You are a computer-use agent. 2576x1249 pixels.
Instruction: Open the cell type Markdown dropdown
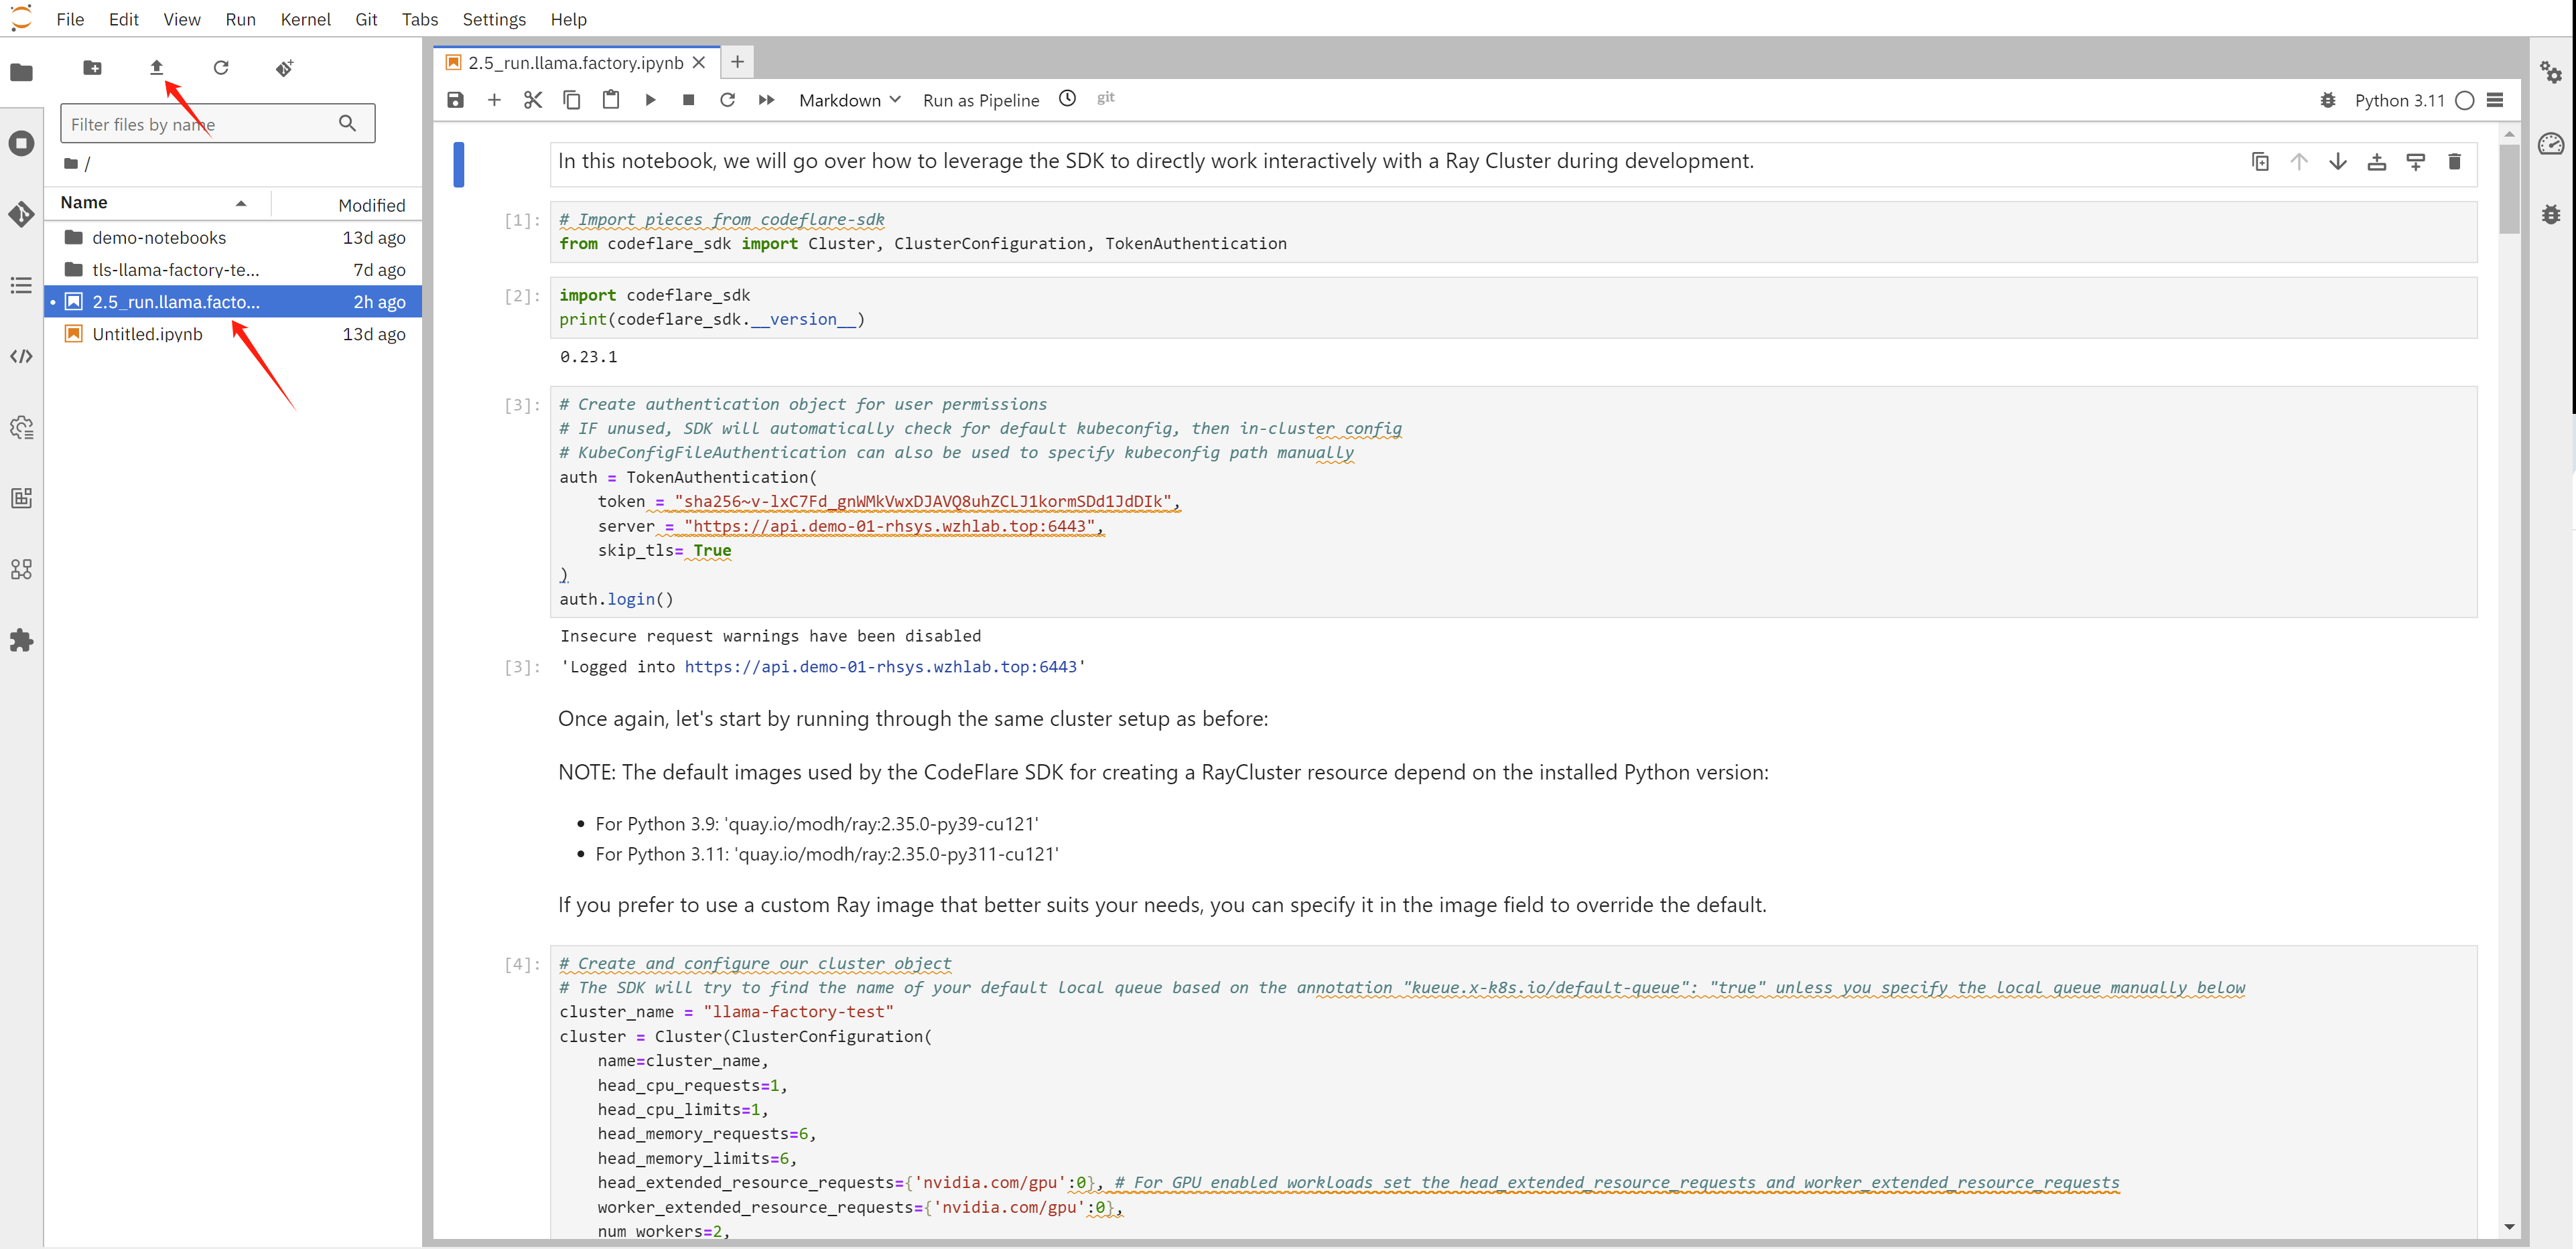click(x=849, y=100)
